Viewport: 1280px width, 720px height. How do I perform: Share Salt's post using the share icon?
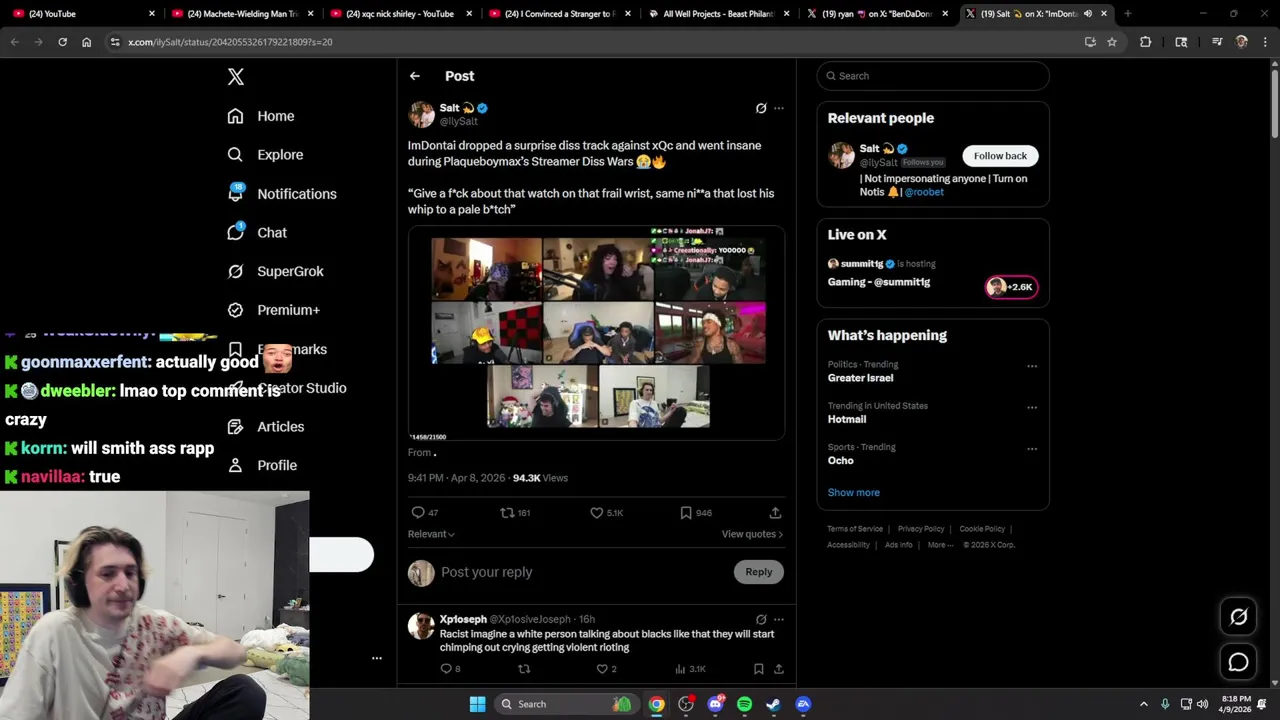tap(775, 512)
